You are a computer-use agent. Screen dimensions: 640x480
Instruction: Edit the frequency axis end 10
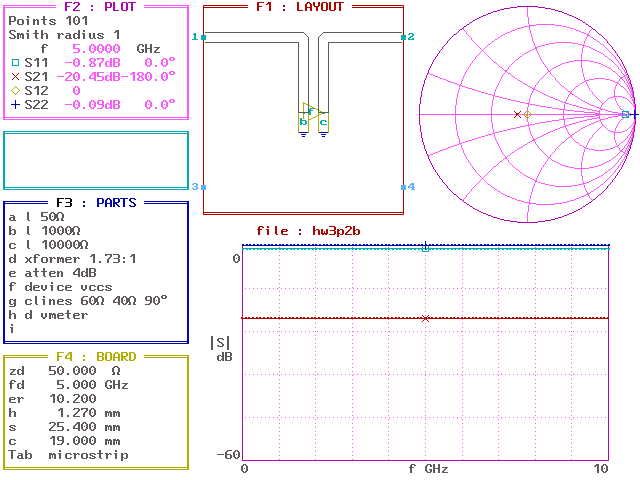(x=601, y=469)
